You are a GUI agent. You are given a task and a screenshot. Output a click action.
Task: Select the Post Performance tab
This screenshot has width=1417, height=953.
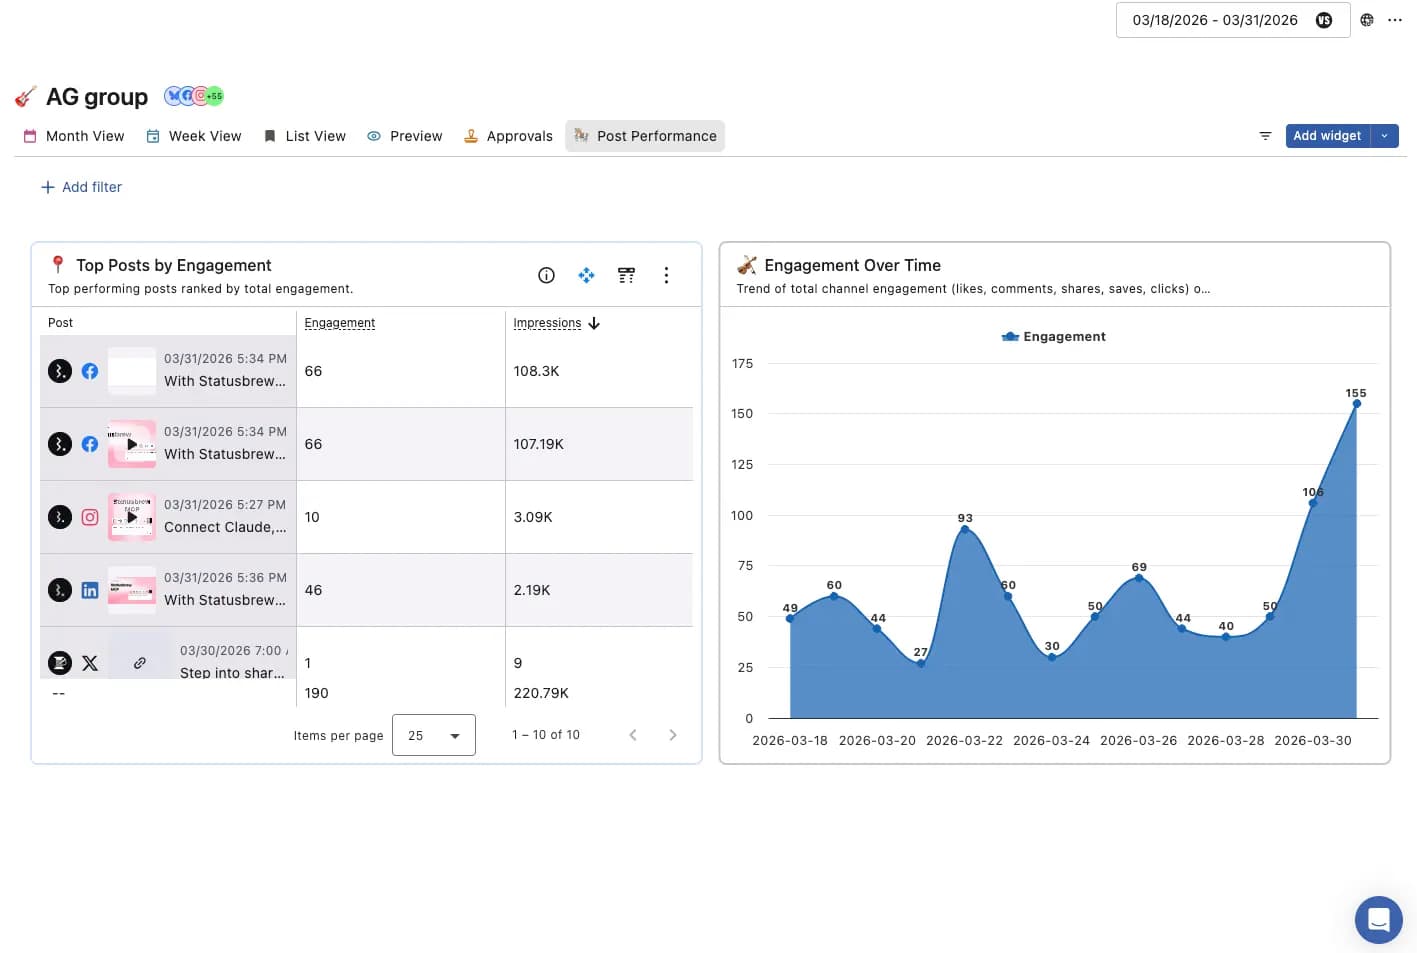pos(645,136)
